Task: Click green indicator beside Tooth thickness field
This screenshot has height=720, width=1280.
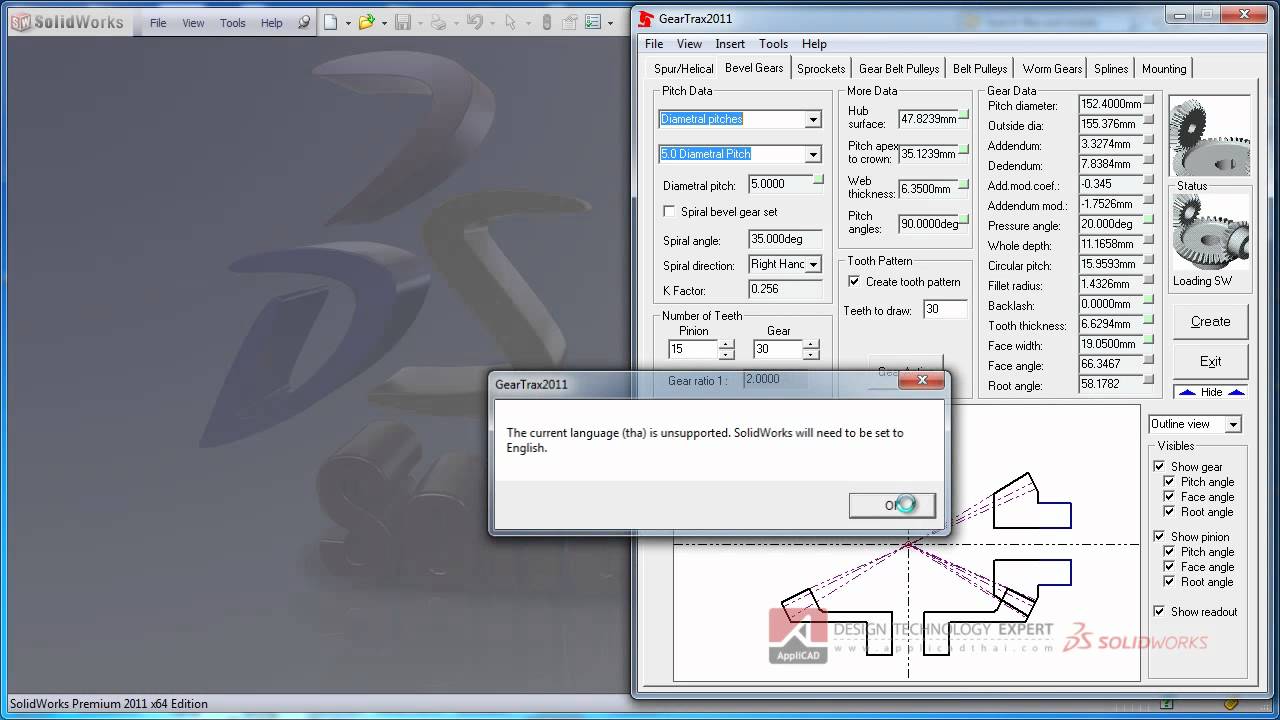Action: click(1149, 320)
